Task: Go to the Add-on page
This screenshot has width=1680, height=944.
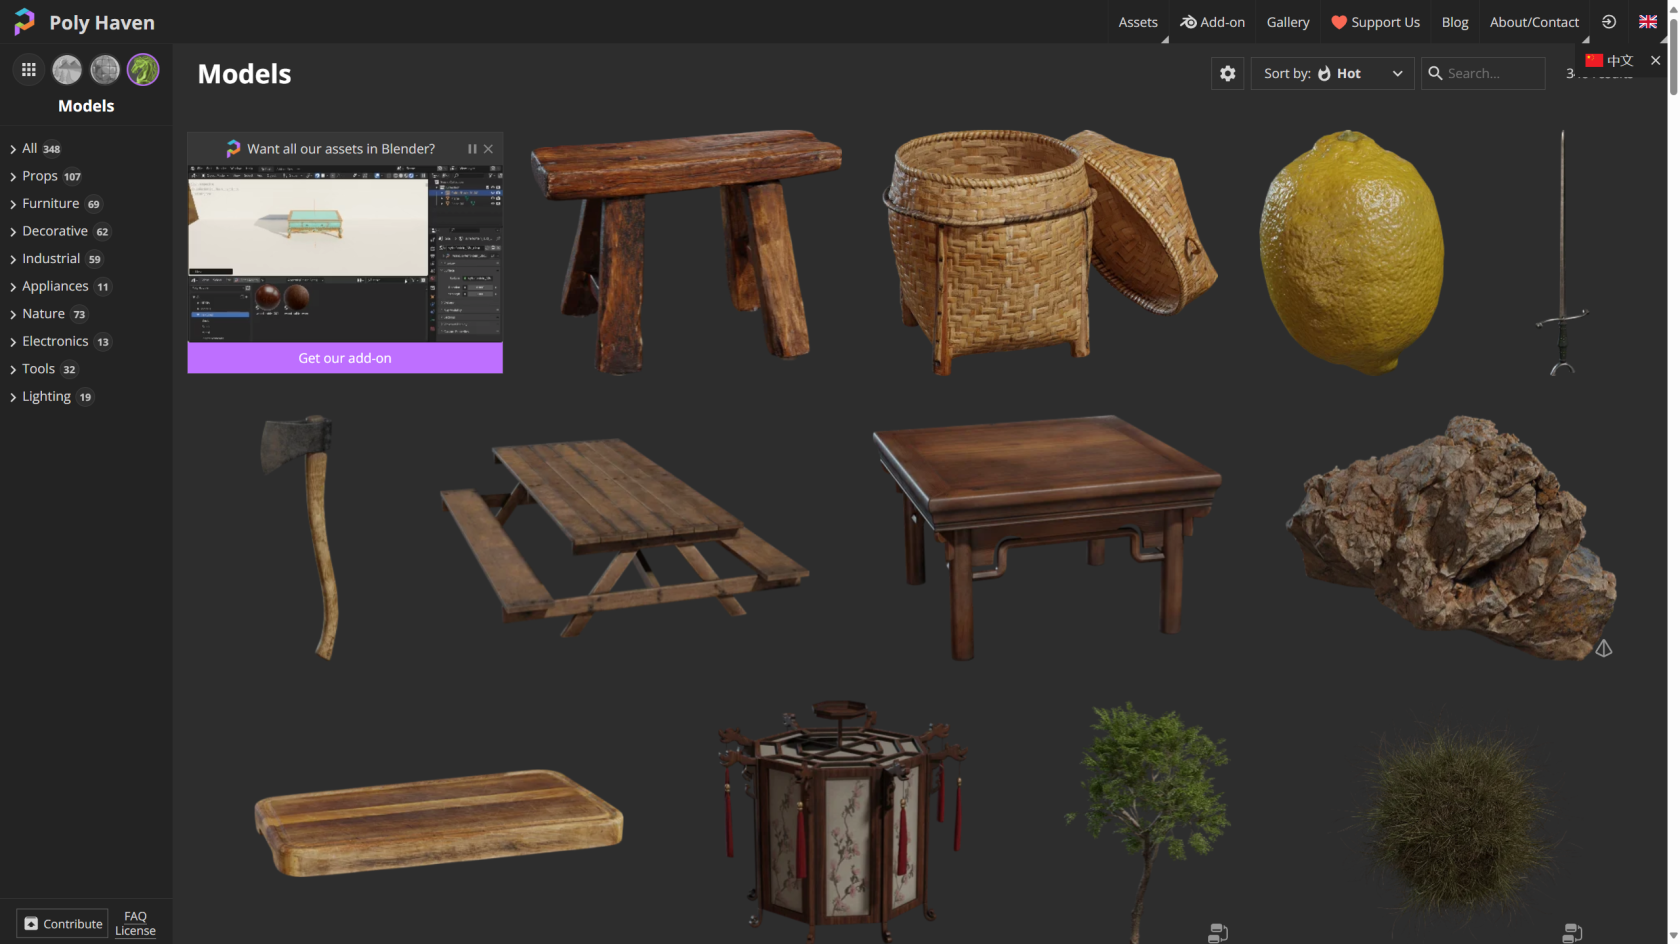Action: point(1212,22)
